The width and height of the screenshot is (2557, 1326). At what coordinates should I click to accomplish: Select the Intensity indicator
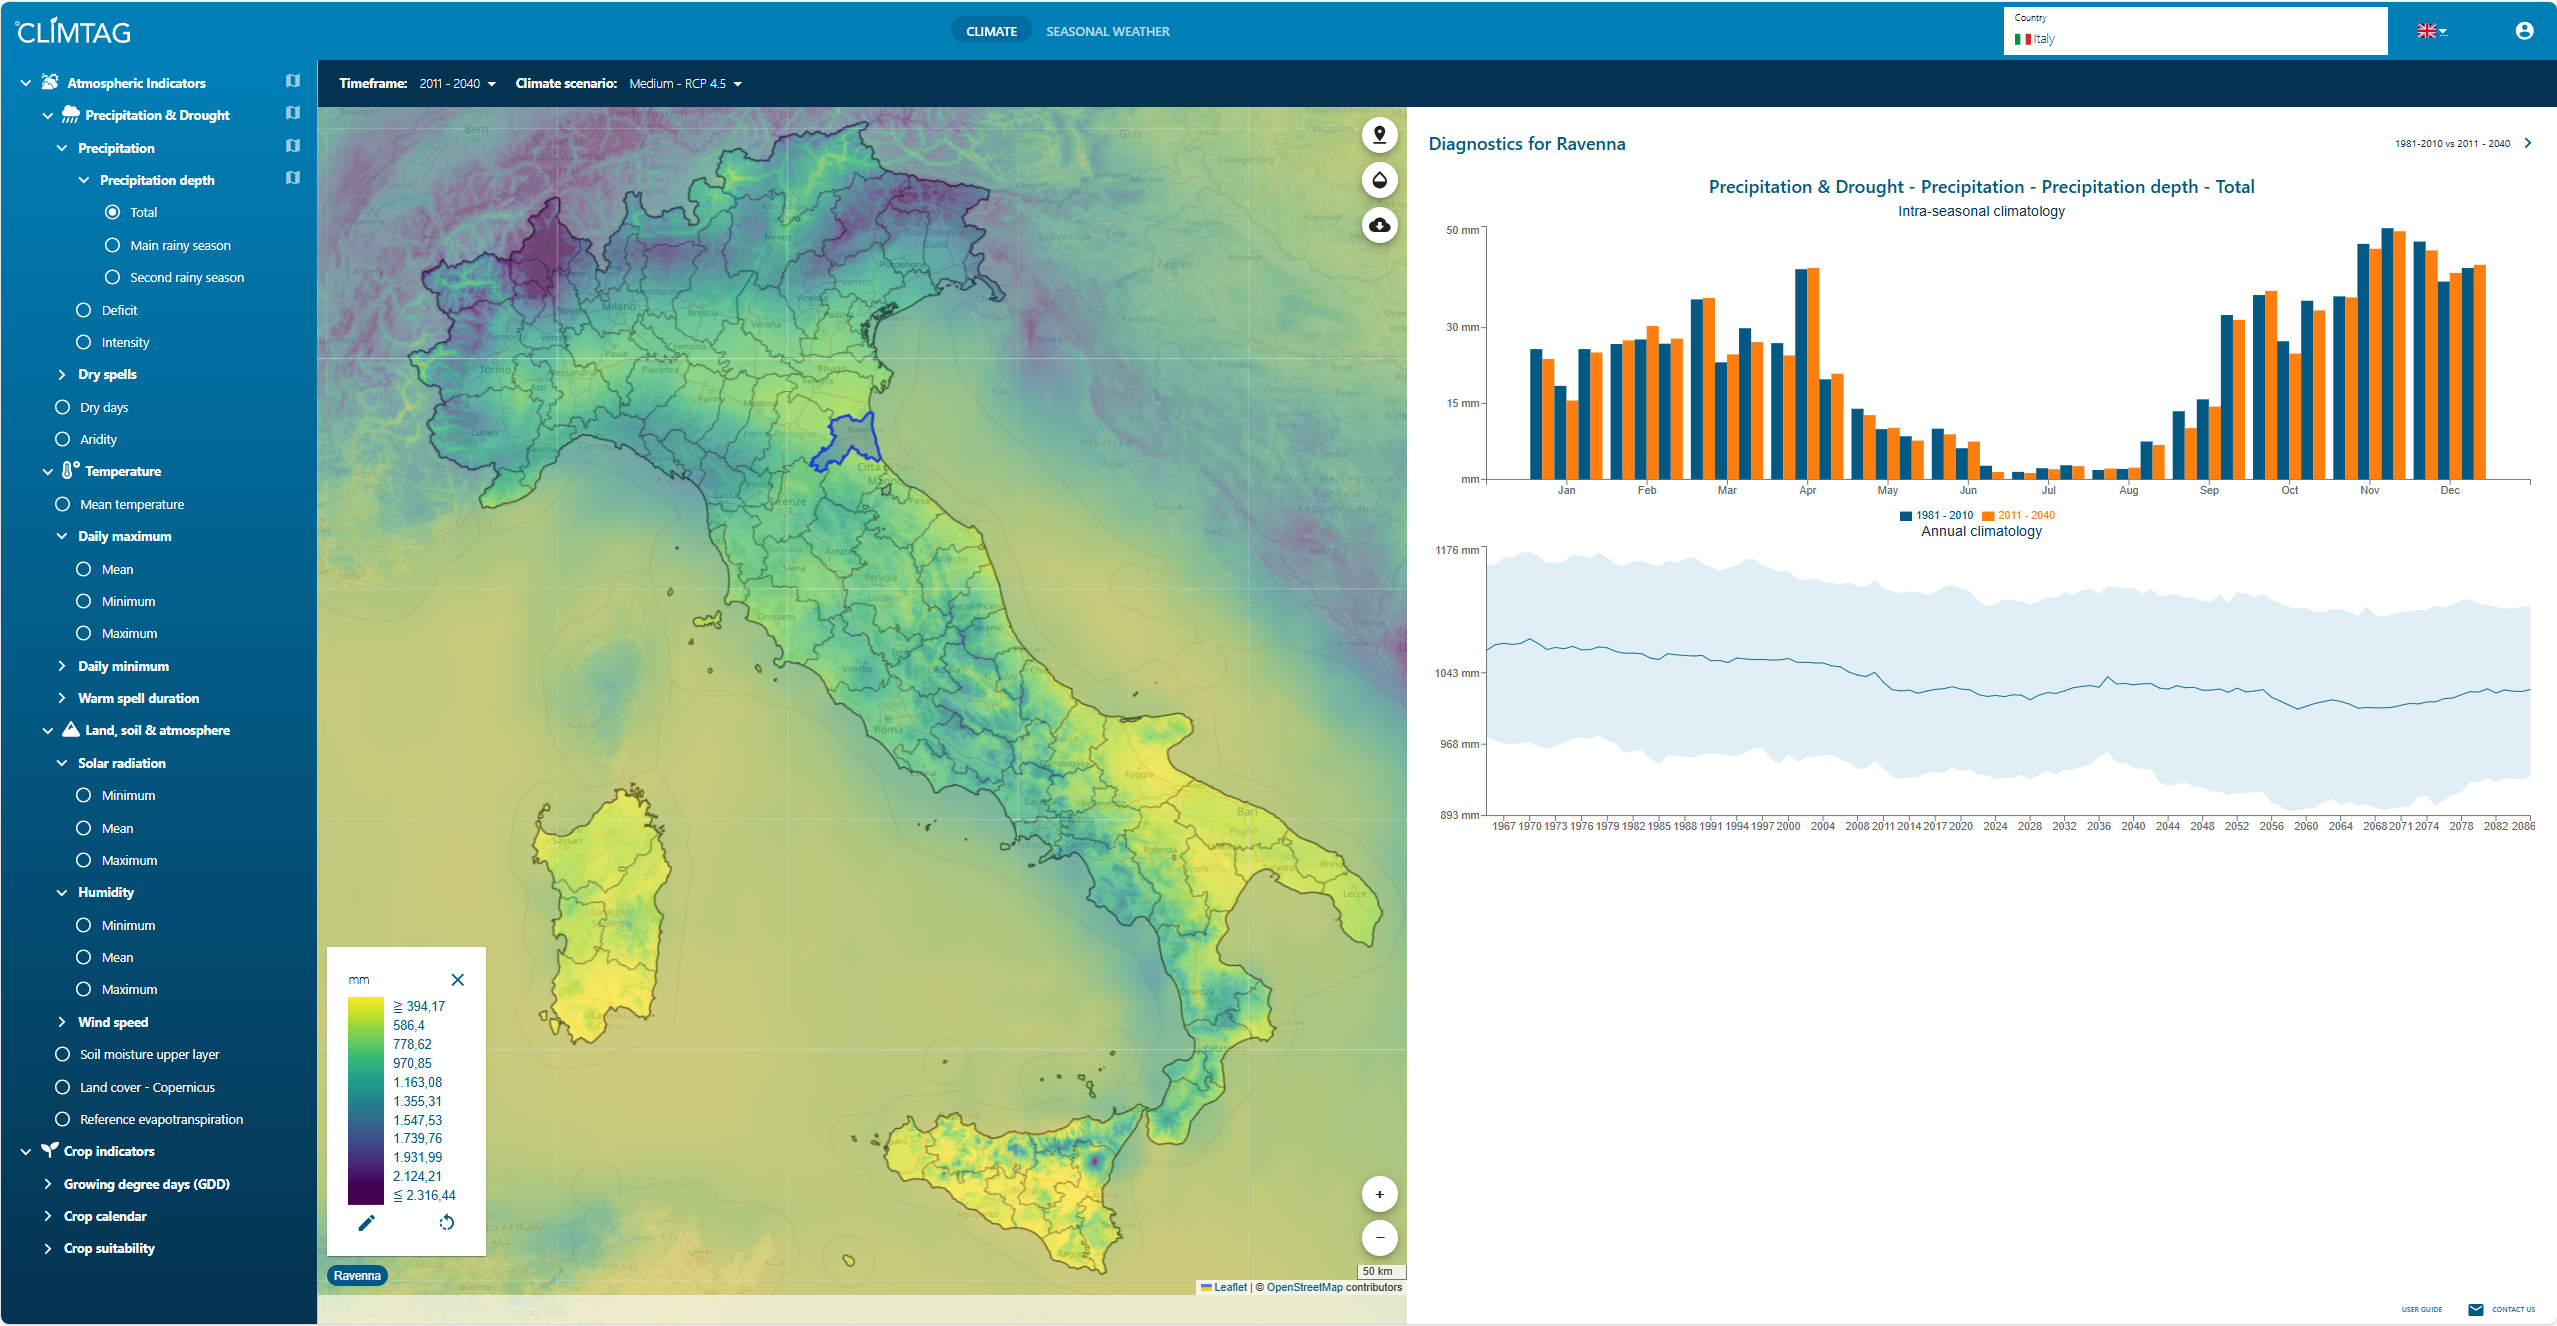[83, 342]
